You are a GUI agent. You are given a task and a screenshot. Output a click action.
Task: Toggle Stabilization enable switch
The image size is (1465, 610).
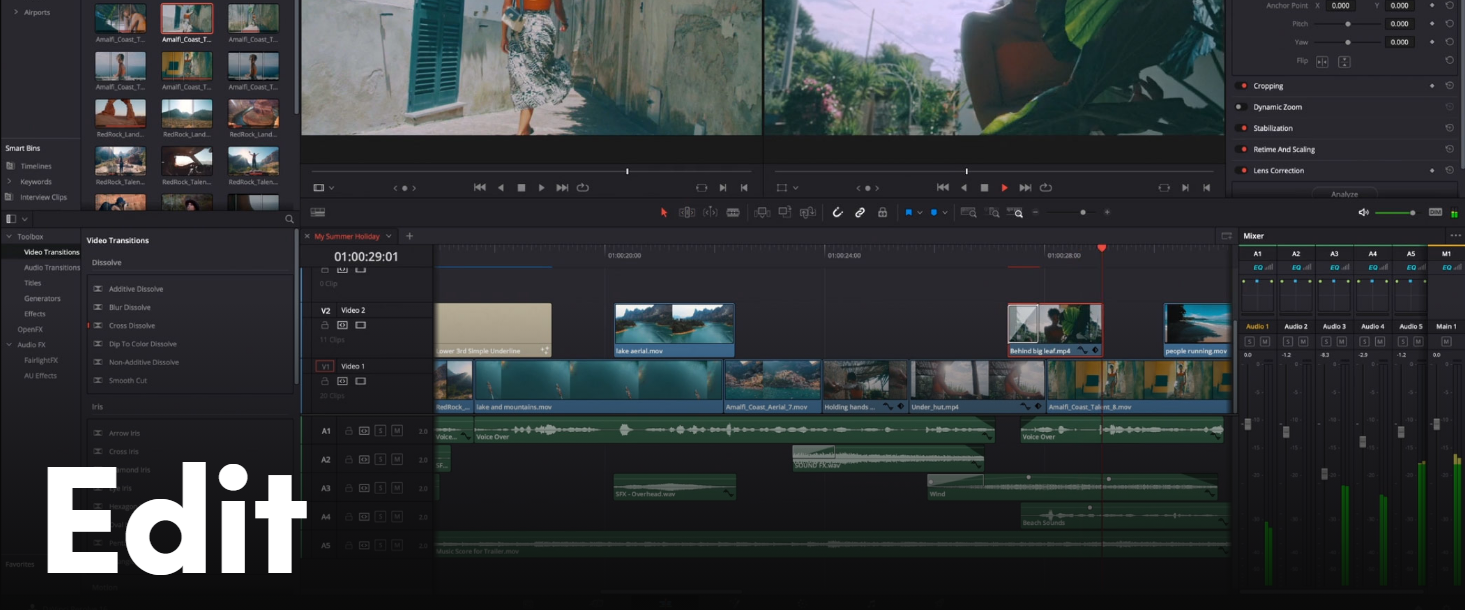pos(1241,128)
